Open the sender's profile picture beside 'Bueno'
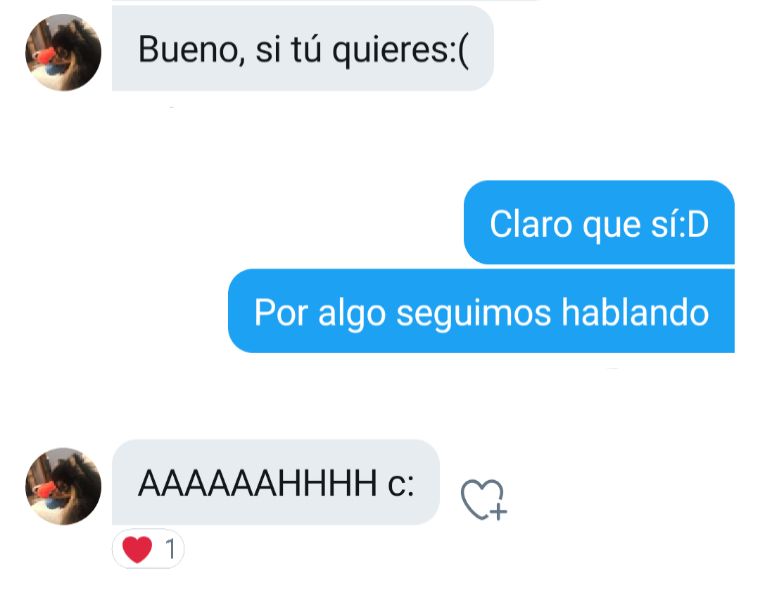The height and width of the screenshot is (610, 760). click(x=63, y=52)
